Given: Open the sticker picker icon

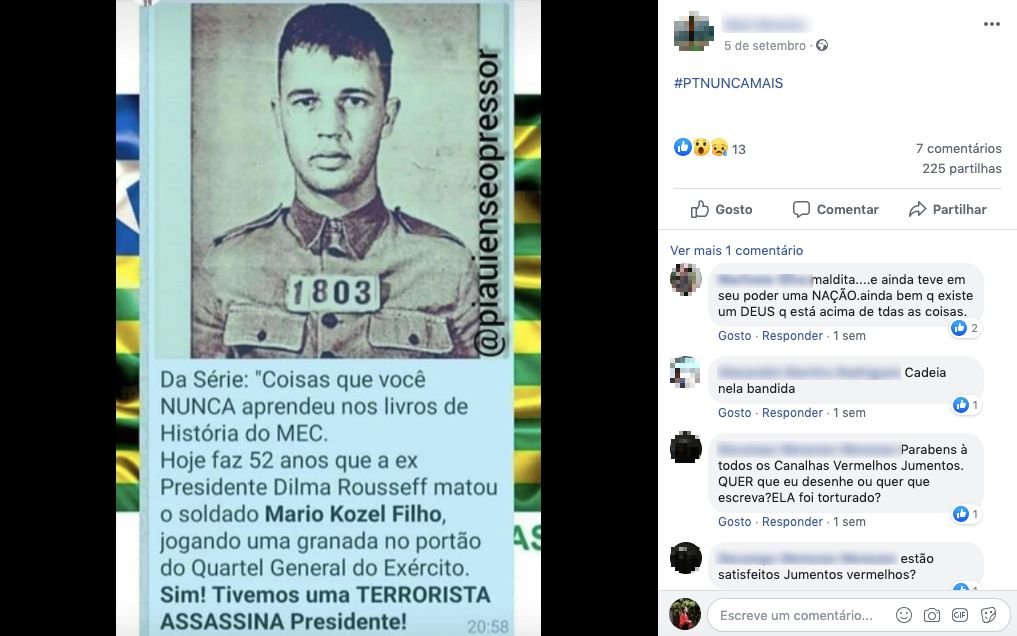Looking at the screenshot, I should click(988, 615).
